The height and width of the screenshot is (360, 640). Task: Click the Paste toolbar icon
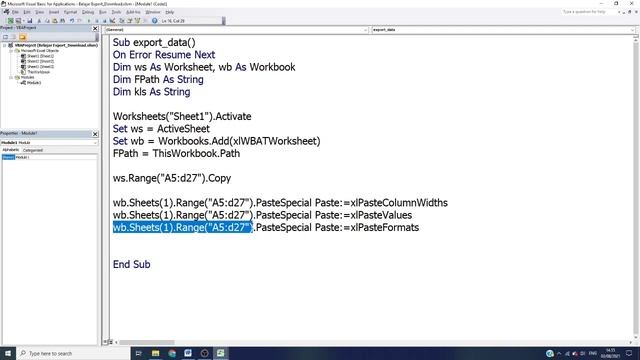pos(55,21)
